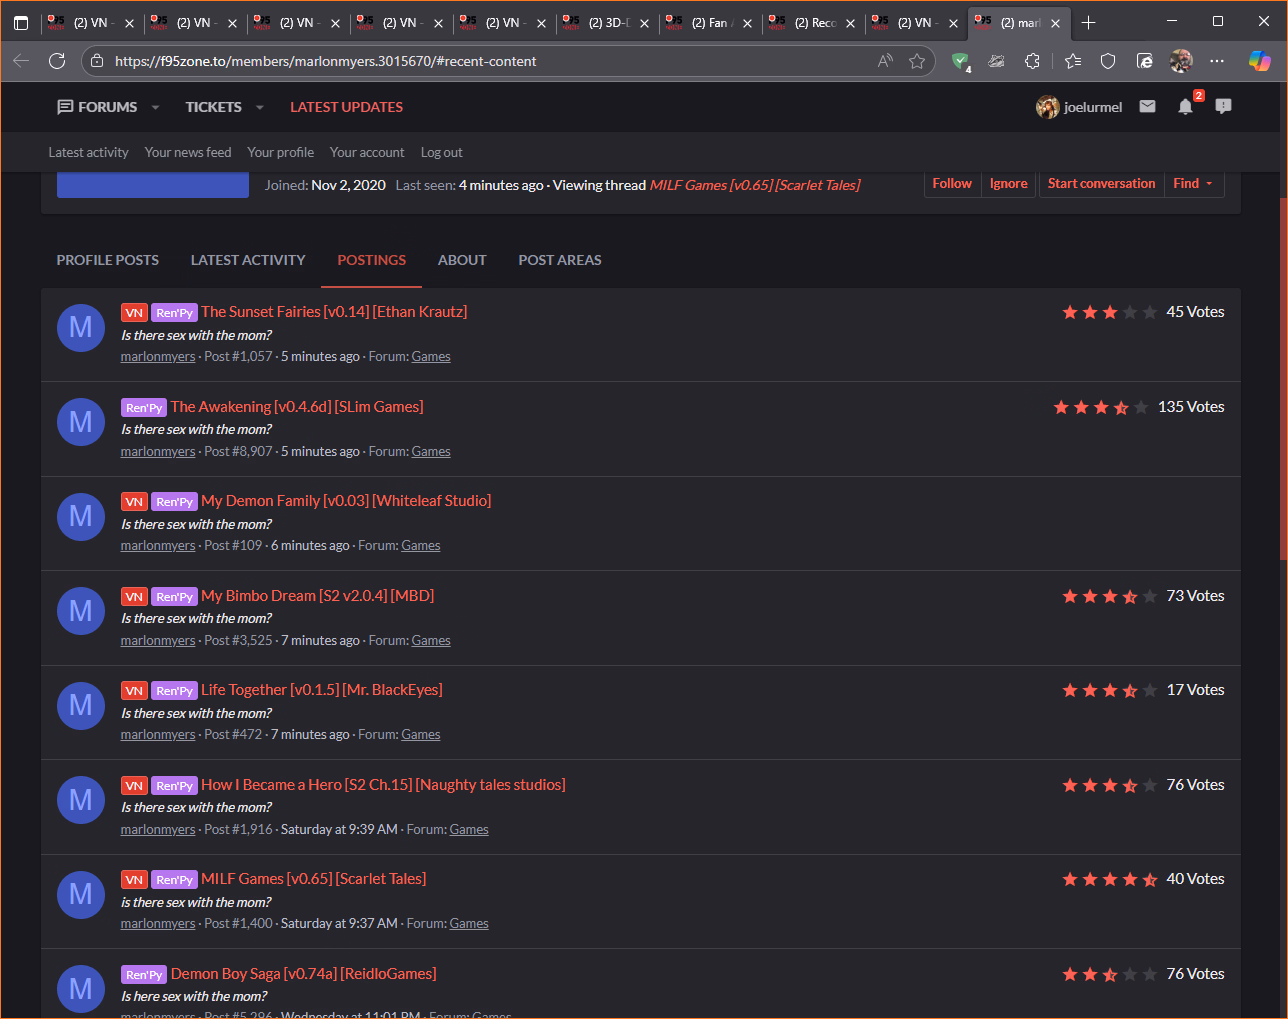Click the alerts bell icon

click(1185, 107)
